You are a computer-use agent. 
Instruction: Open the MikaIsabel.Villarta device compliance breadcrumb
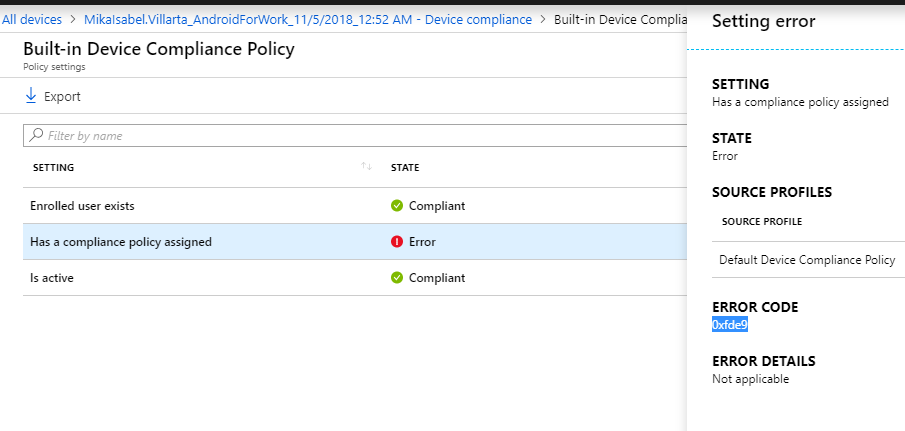point(307,19)
